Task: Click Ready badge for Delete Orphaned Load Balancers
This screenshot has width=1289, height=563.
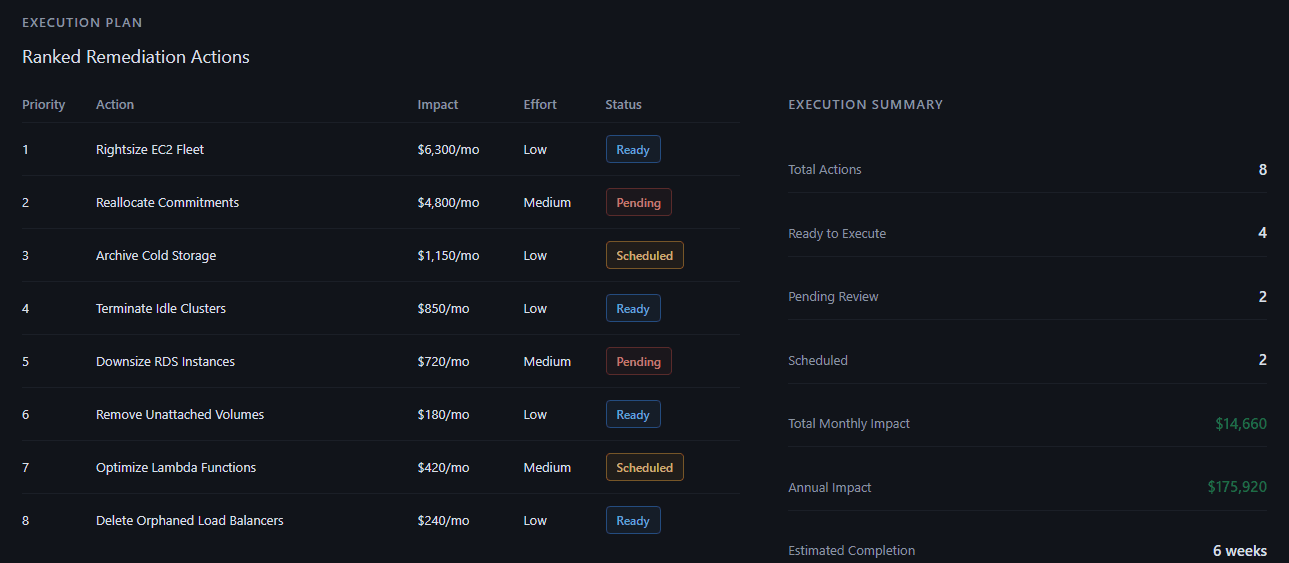Action: click(633, 521)
